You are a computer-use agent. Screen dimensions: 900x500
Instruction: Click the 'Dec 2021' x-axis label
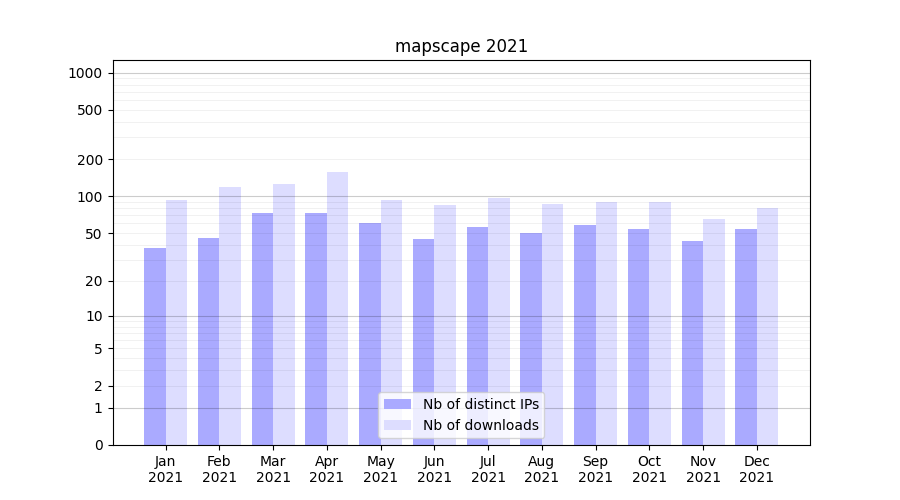[x=757, y=469]
